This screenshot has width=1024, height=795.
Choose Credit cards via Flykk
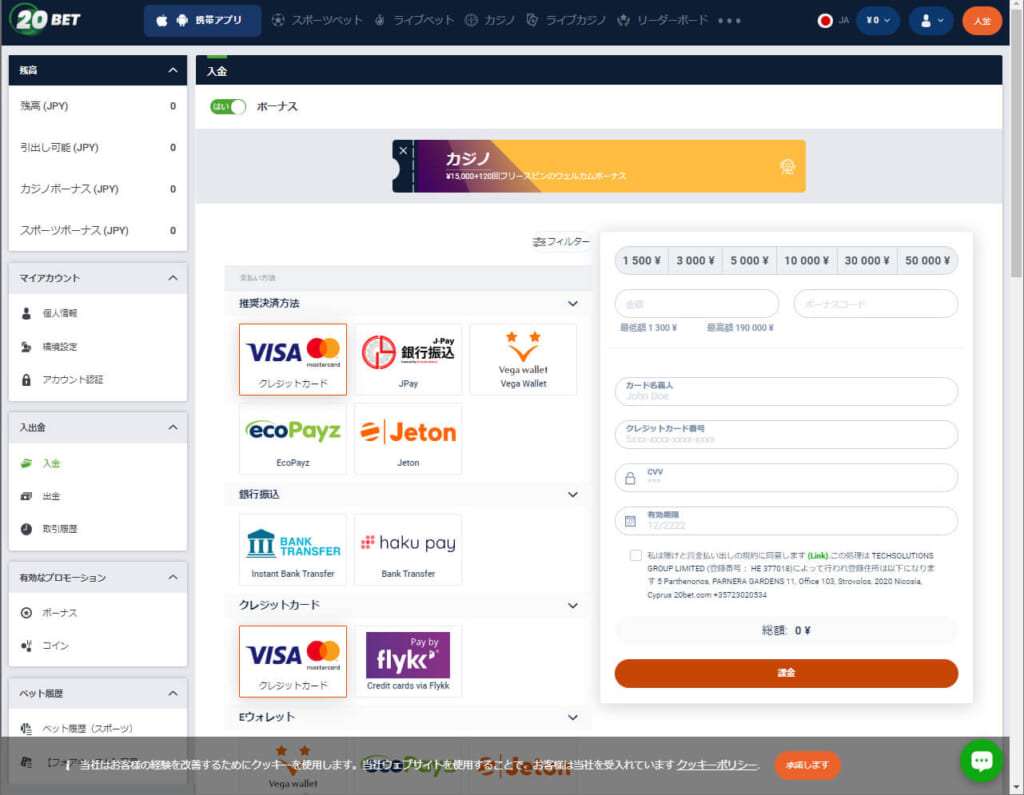tap(408, 661)
